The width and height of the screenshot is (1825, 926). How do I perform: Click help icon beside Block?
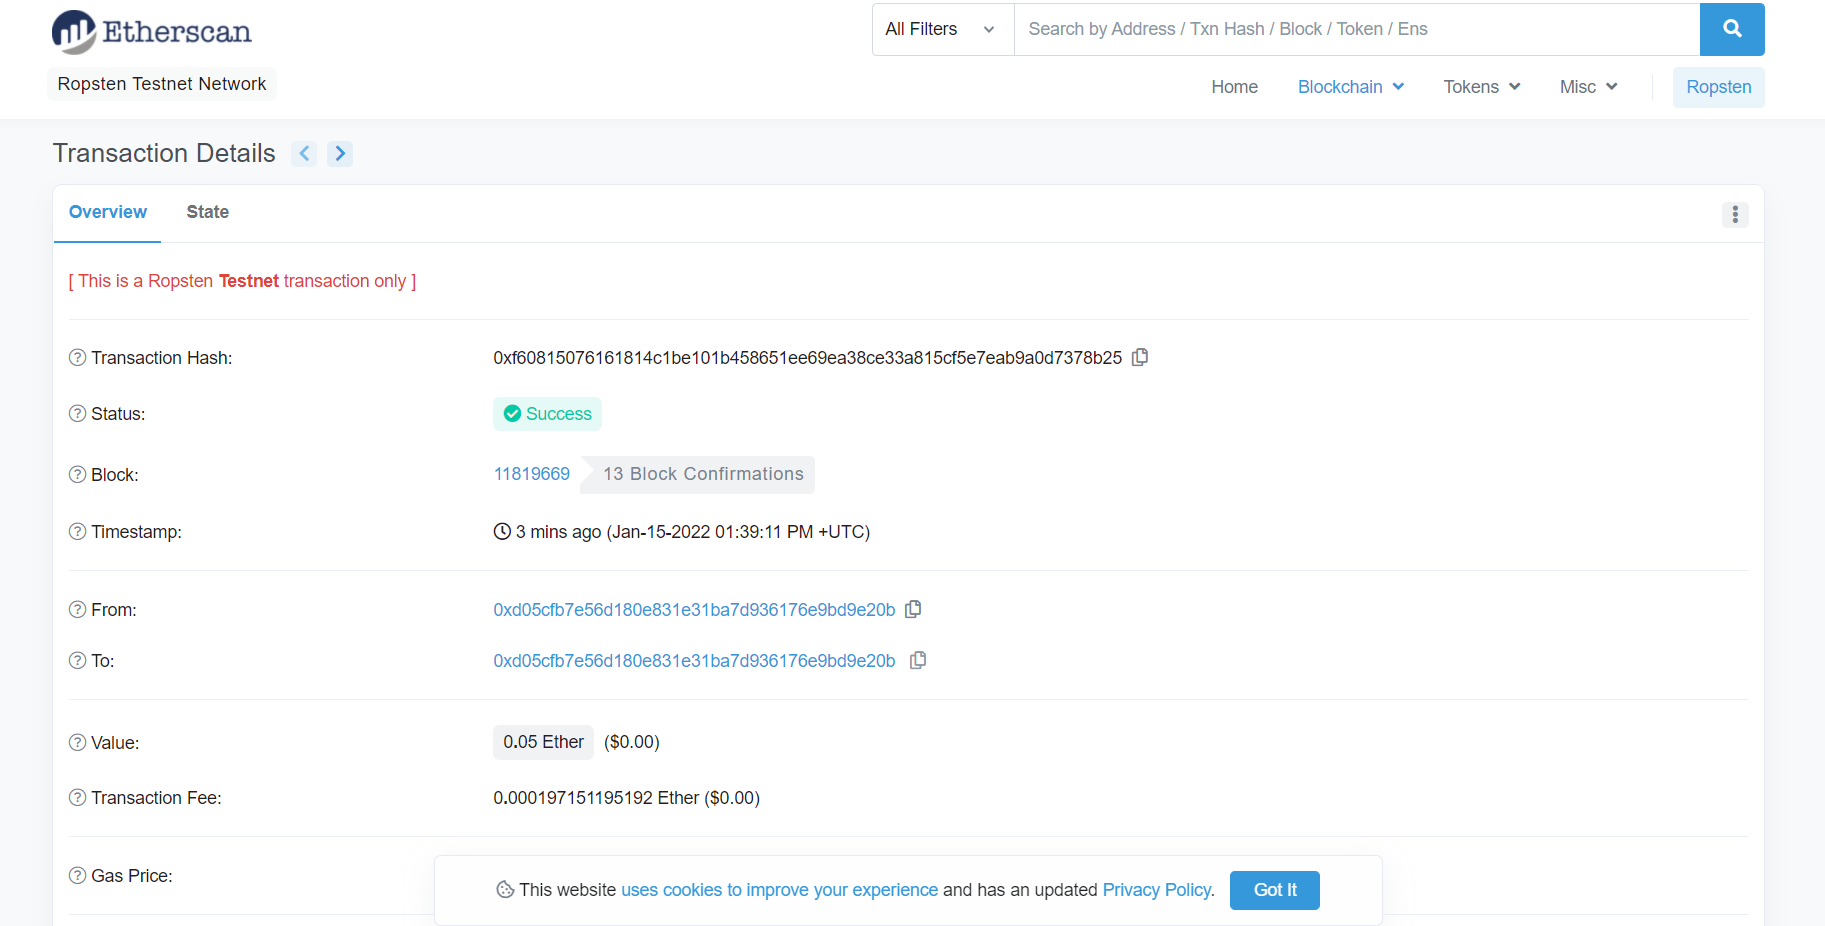[x=77, y=474]
